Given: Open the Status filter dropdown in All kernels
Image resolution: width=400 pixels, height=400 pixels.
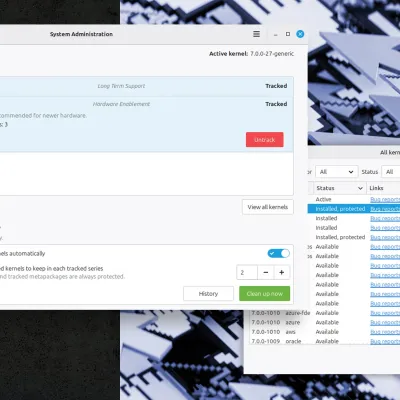Looking at the screenshot, I should click(x=391, y=172).
